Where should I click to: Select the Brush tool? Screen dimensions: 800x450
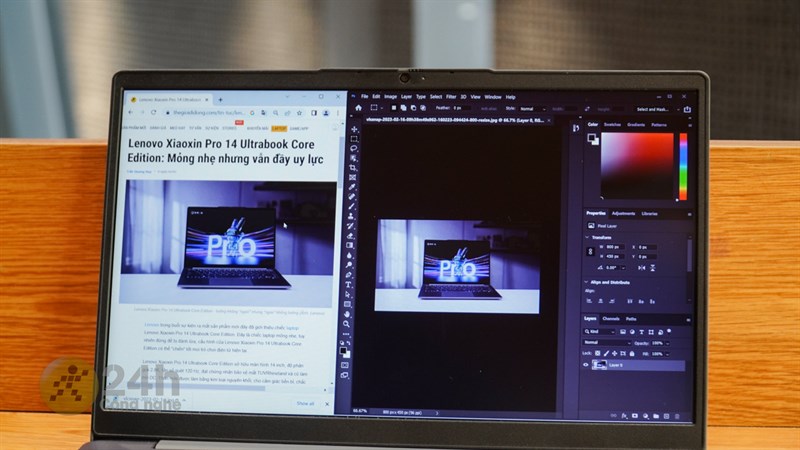352,207
